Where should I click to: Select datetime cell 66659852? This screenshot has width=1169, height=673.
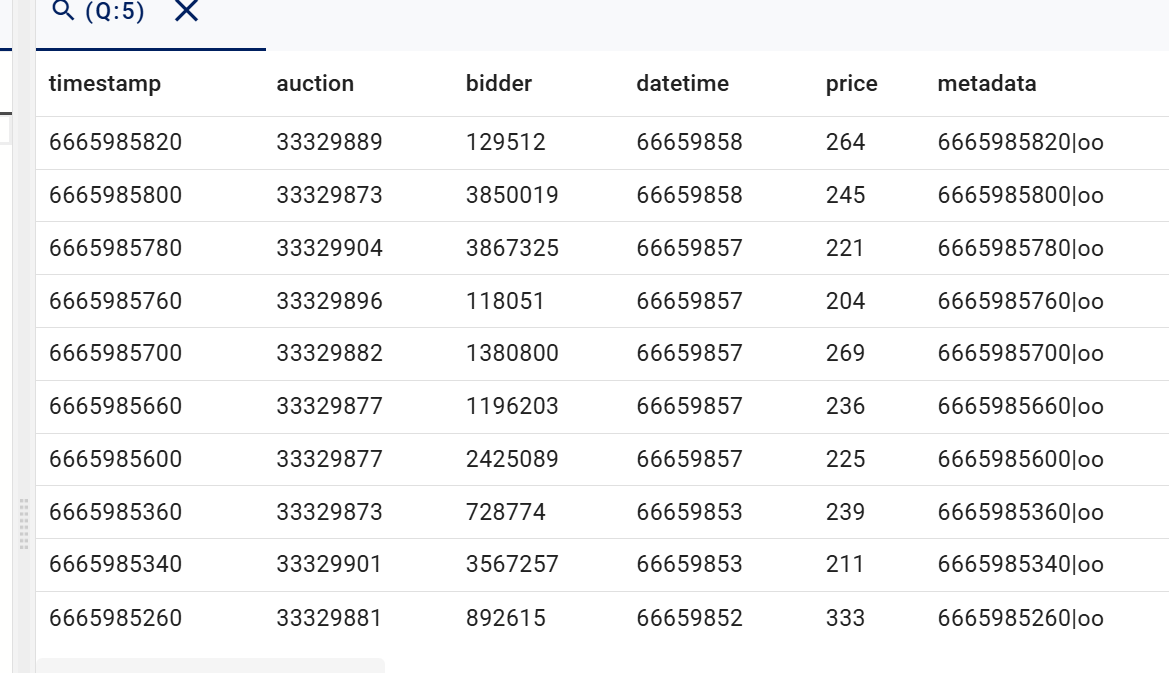click(x=689, y=619)
